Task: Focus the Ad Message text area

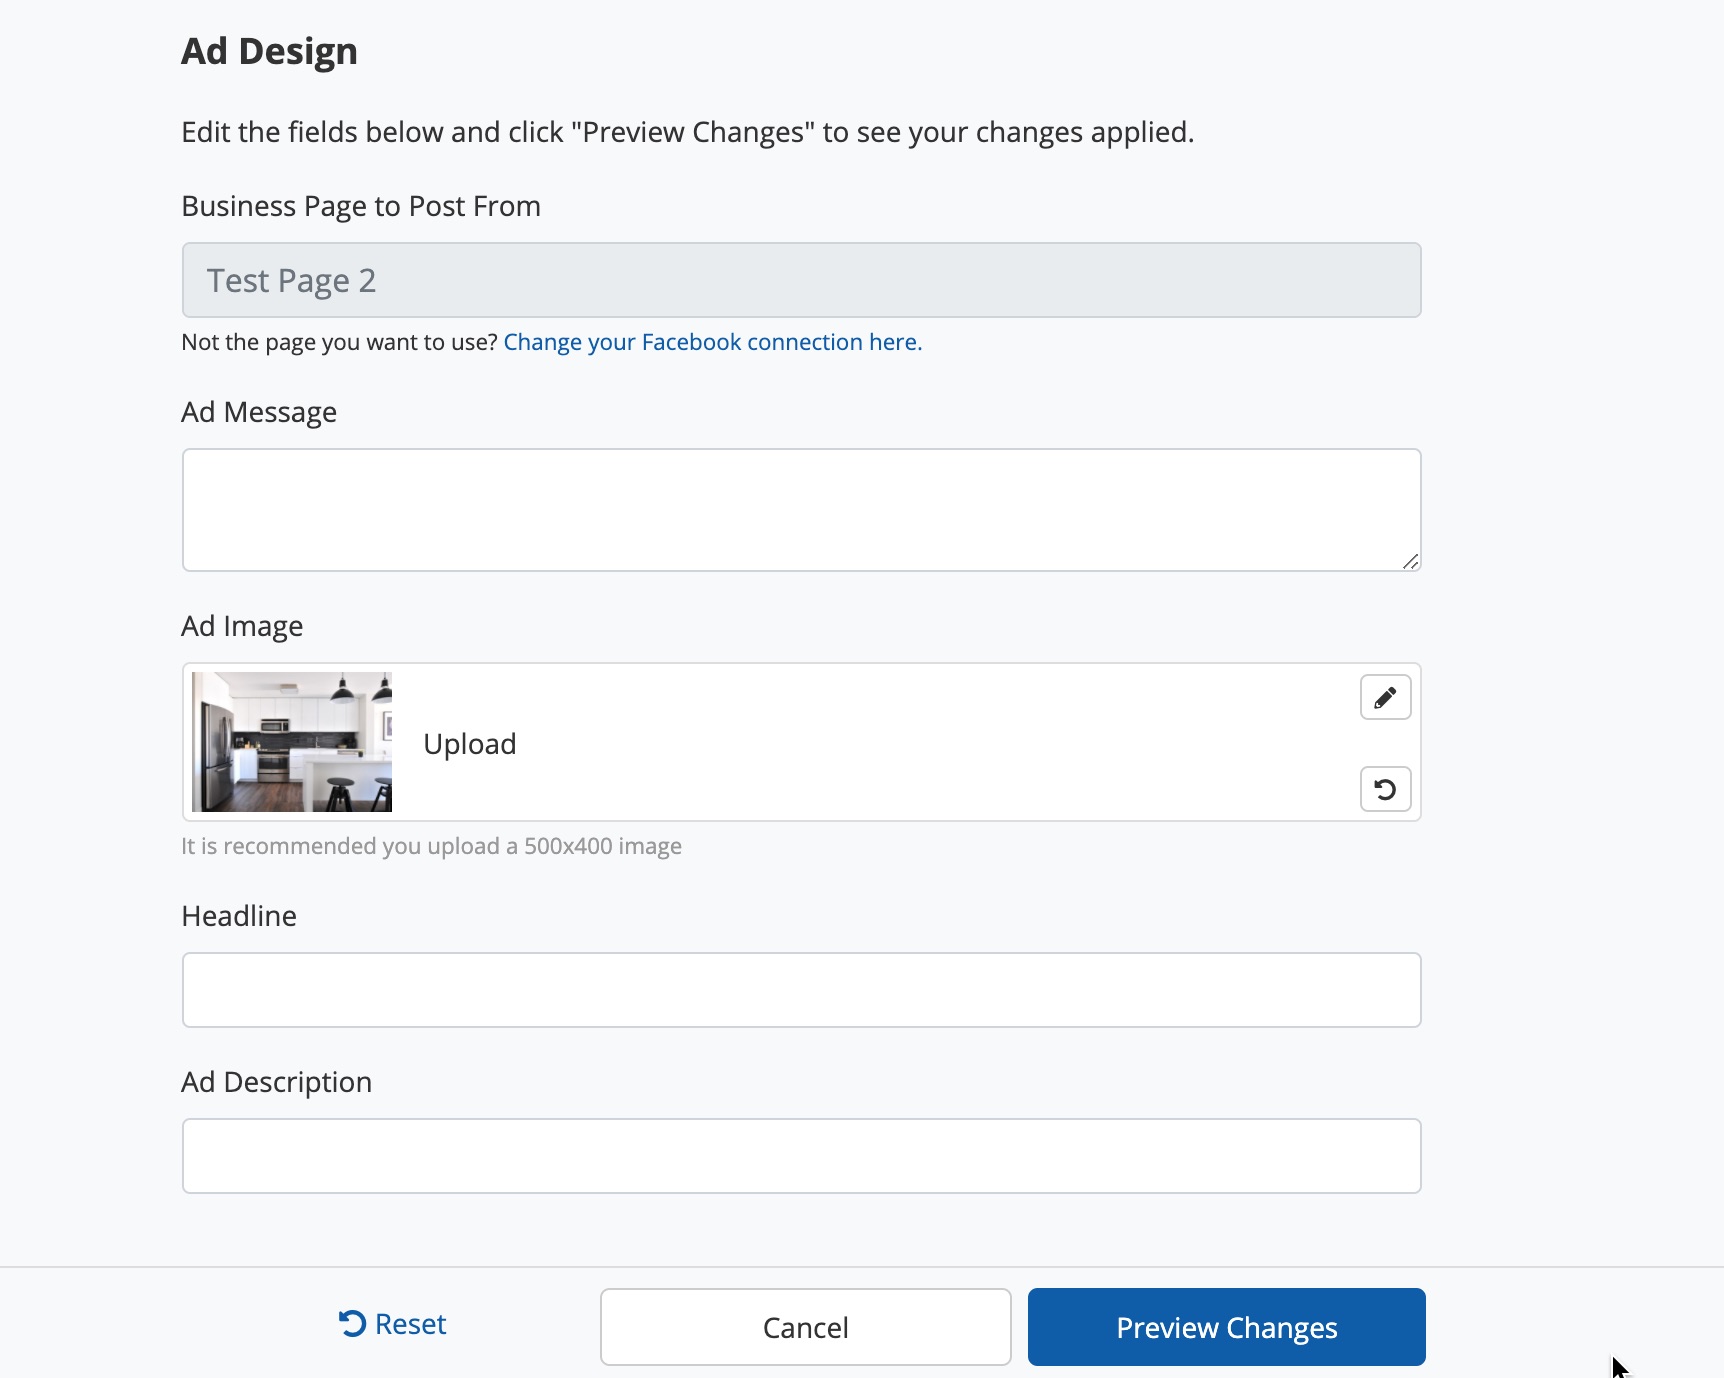Action: [x=800, y=510]
